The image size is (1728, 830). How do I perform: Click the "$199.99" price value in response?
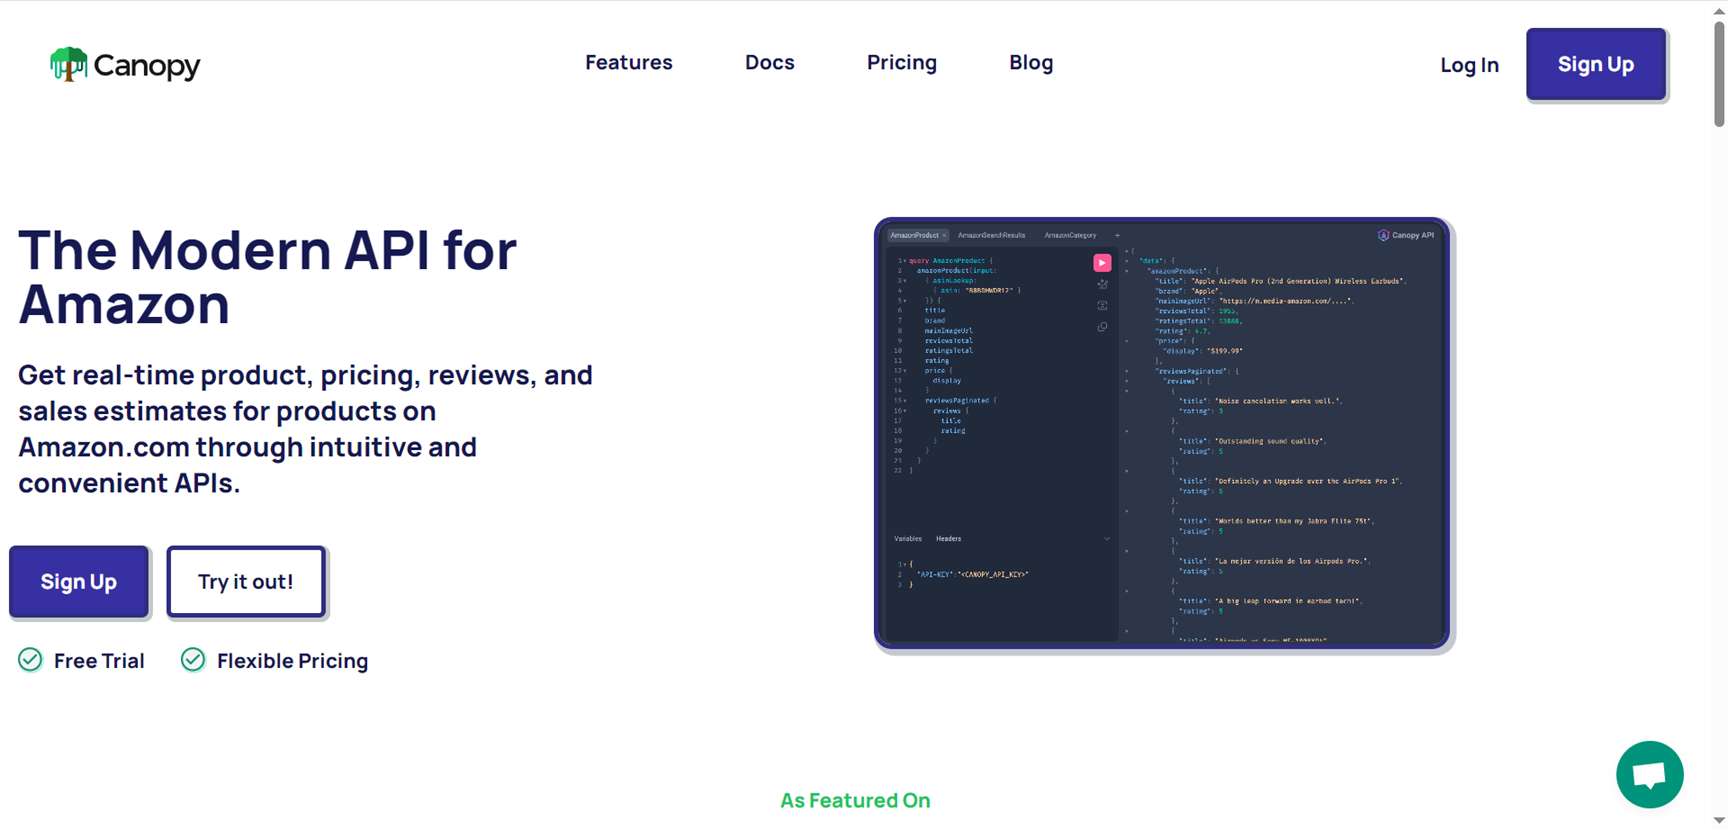(x=1224, y=351)
